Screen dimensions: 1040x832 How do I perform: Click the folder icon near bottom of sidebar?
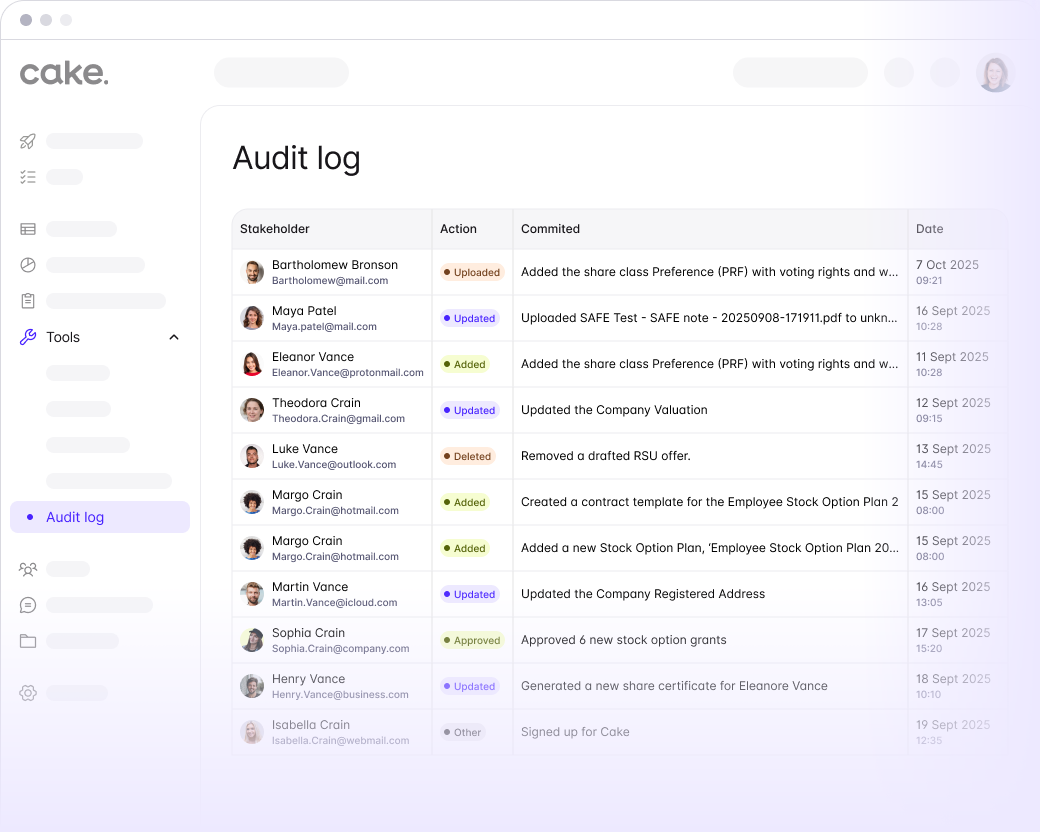click(x=27, y=640)
